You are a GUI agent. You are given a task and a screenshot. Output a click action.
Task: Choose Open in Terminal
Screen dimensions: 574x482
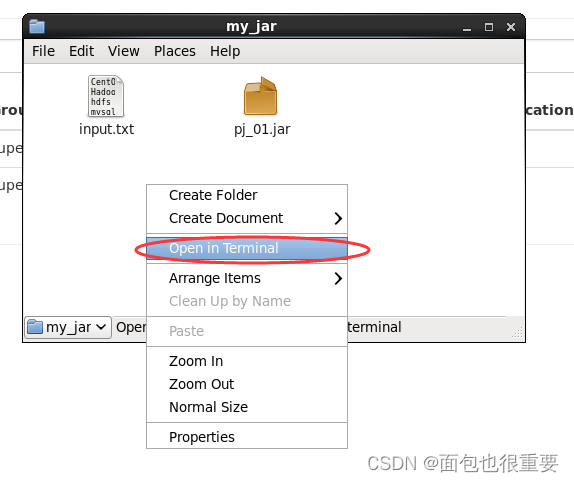point(247,248)
